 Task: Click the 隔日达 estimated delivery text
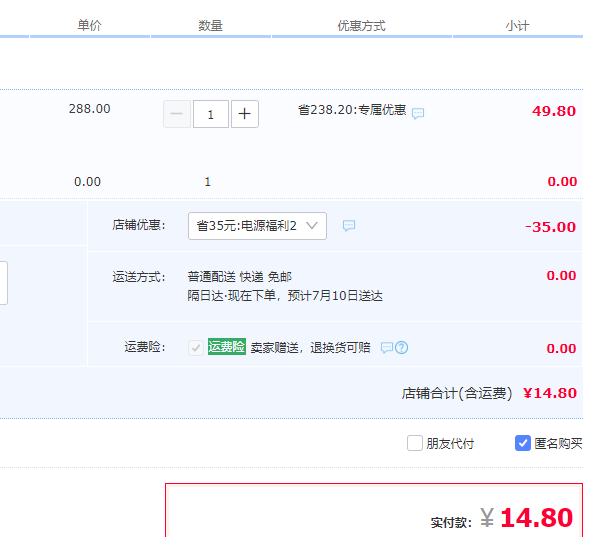[285, 295]
